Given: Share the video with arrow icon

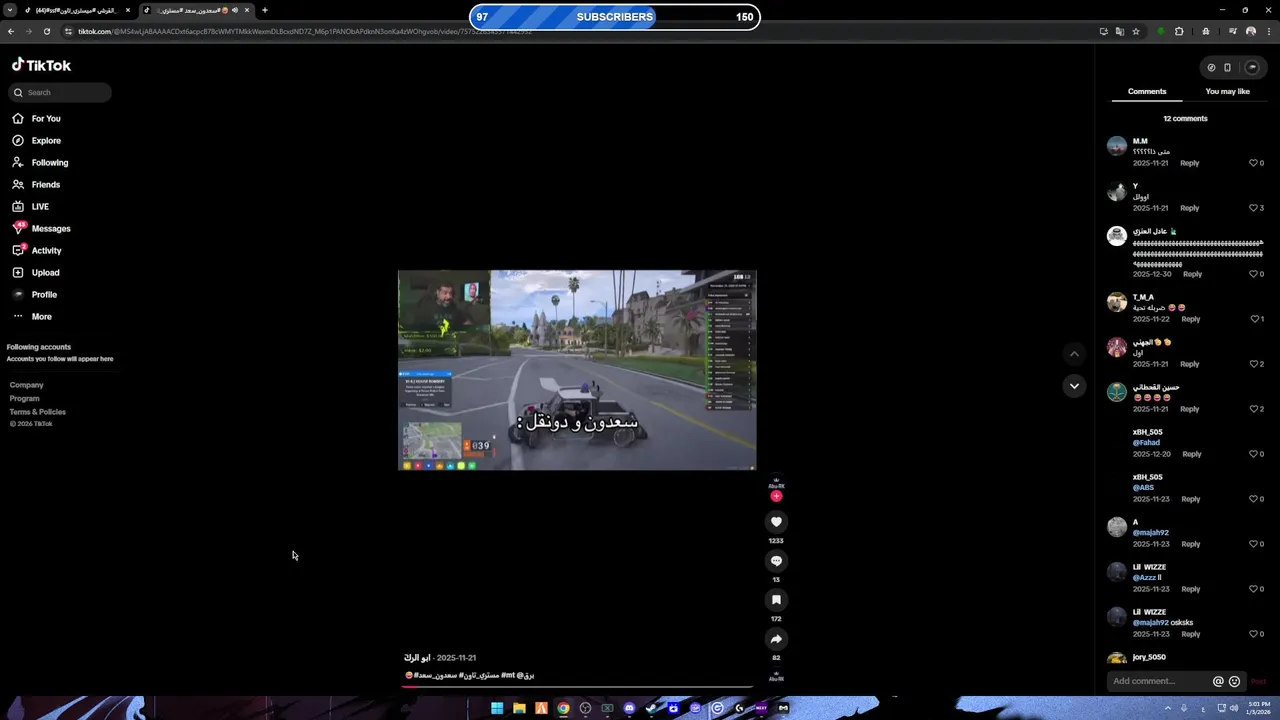Looking at the screenshot, I should tap(776, 639).
